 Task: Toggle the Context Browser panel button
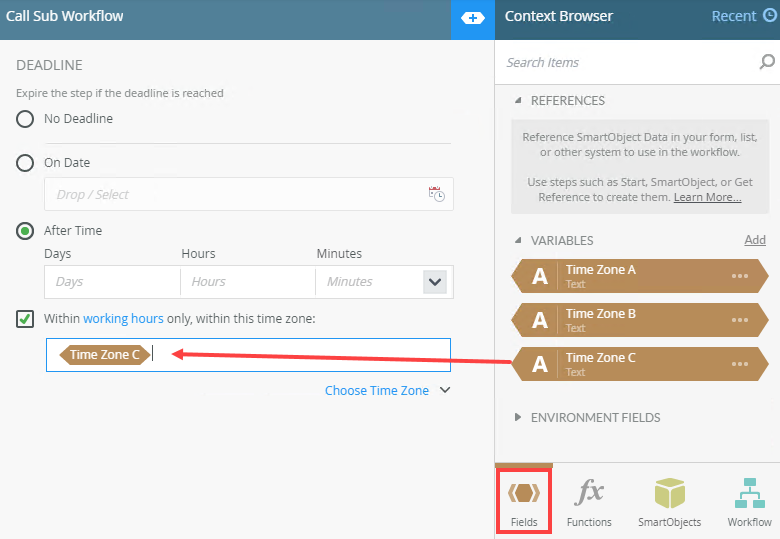point(473,18)
